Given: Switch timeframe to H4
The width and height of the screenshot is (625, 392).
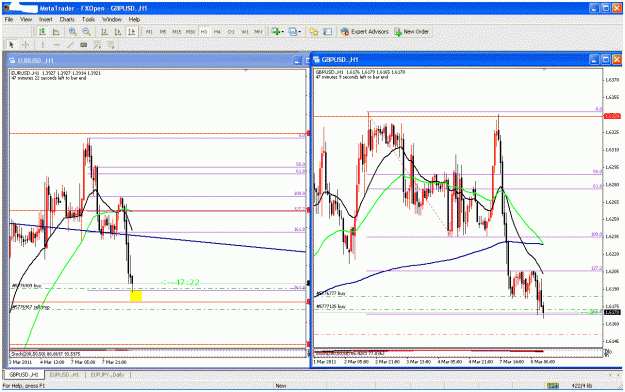Looking at the screenshot, I should [217, 32].
